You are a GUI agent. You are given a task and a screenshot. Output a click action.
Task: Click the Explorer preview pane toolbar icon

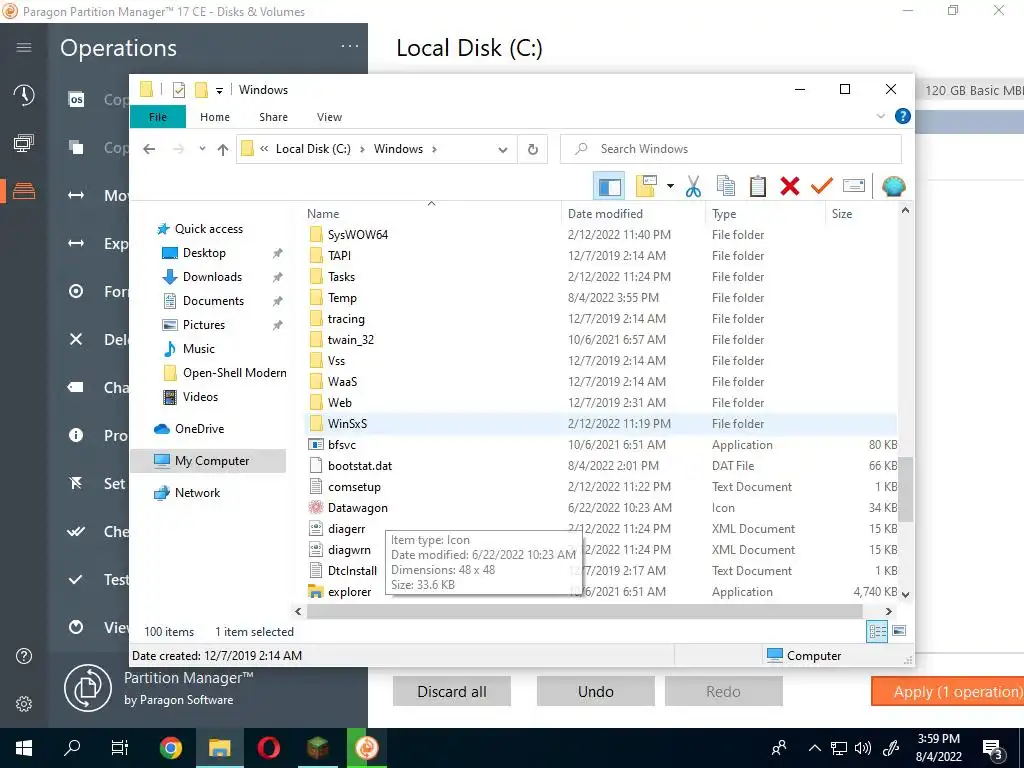609,187
